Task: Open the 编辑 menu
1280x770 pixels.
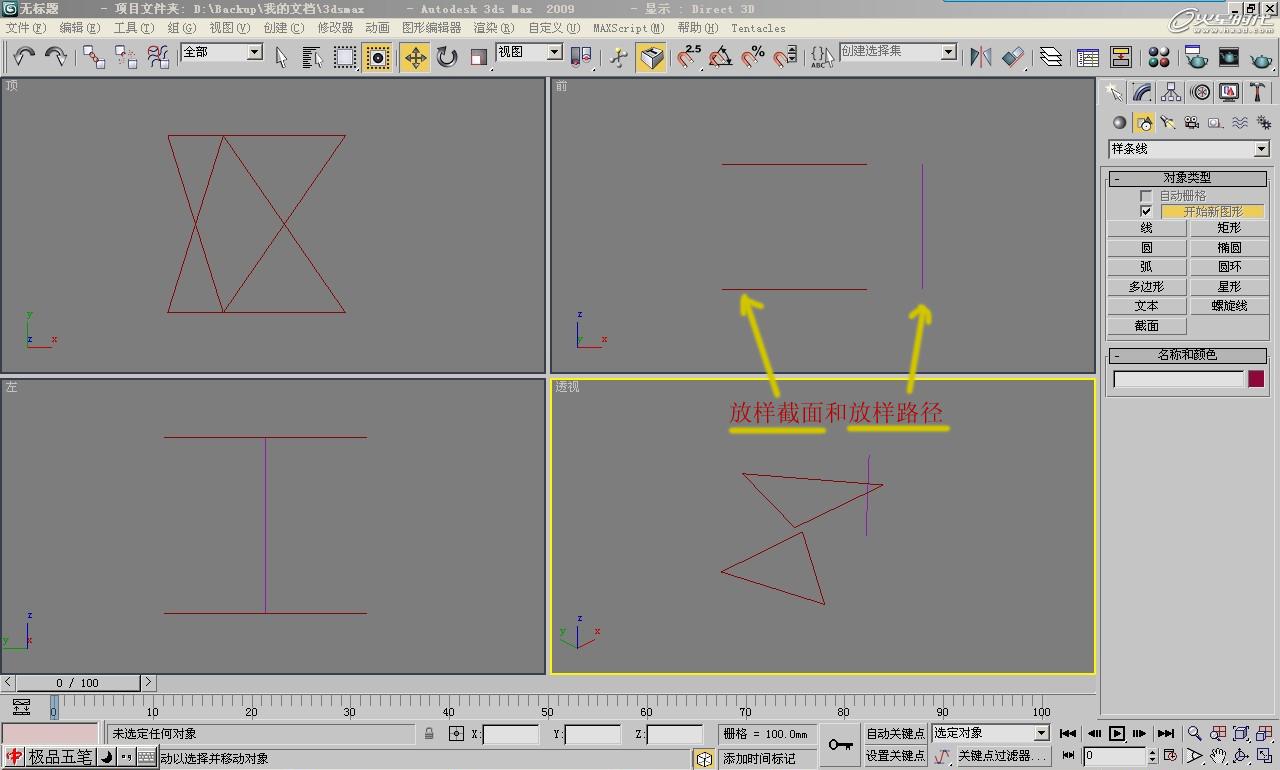Action: 79,28
